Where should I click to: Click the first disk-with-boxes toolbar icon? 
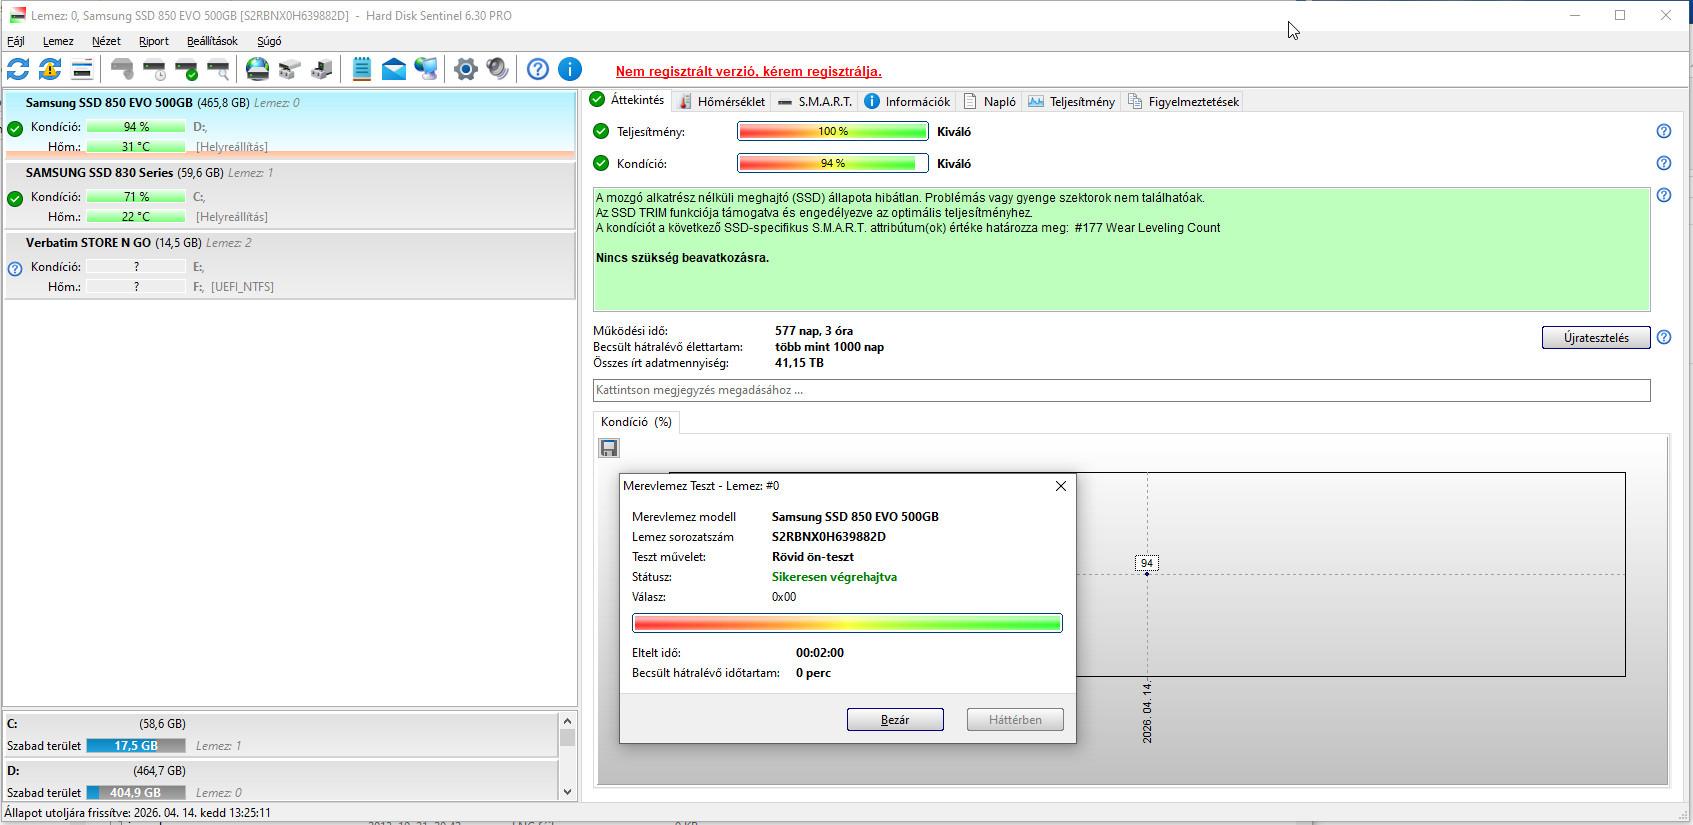click(x=289, y=69)
